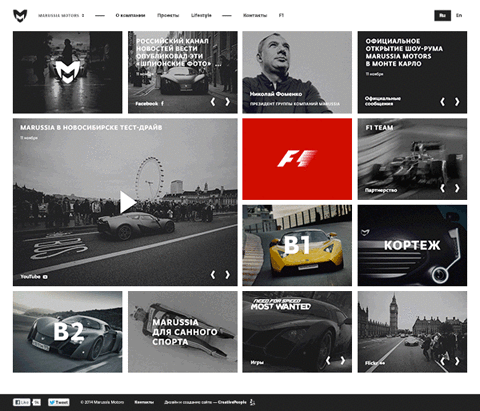Click the Marussia M logo in the header

click(x=20, y=16)
